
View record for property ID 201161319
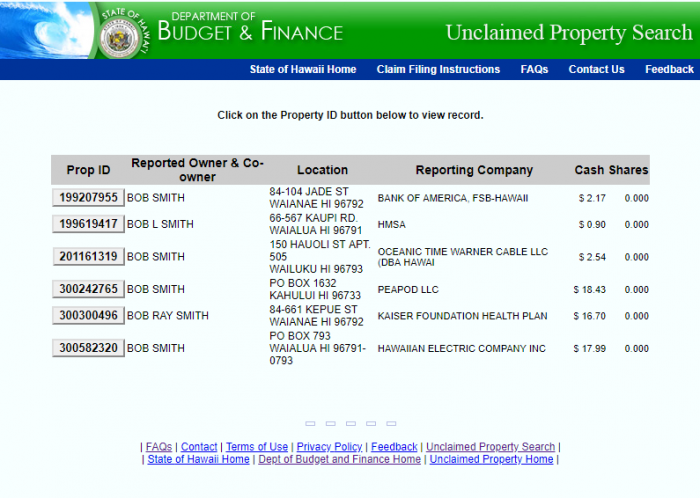88,256
